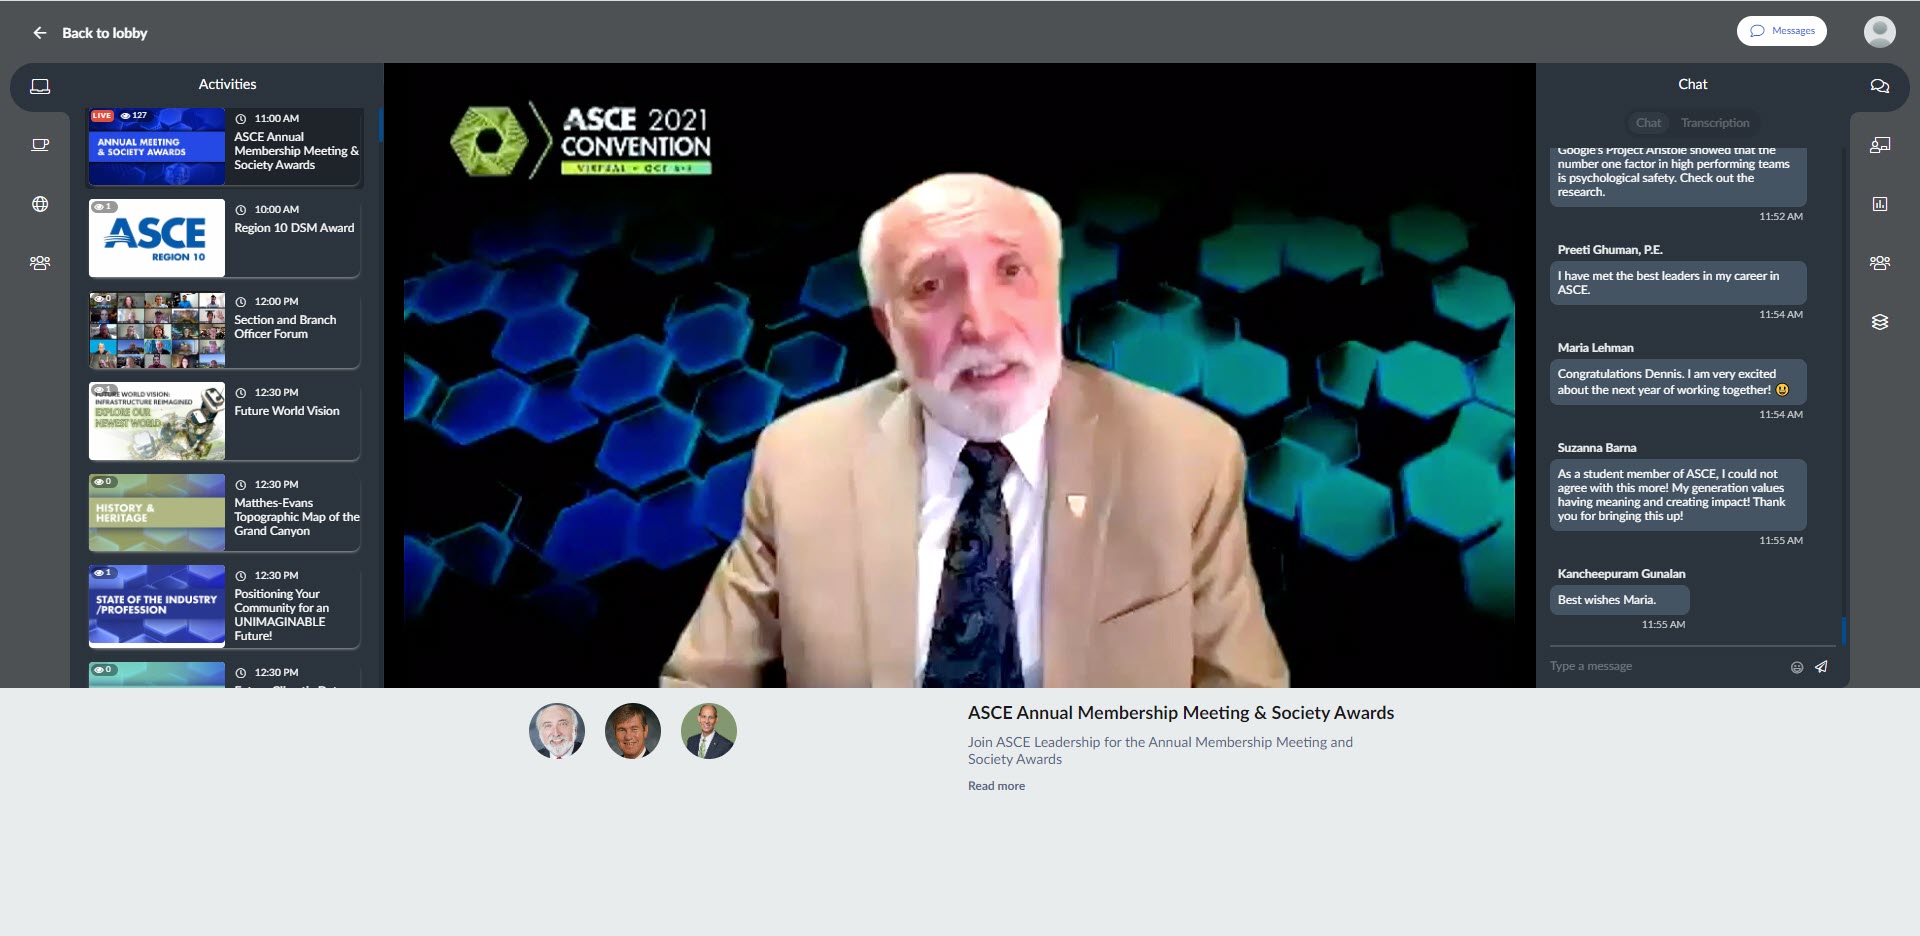Select the stage laptop icon in left sidebar

[x=40, y=86]
